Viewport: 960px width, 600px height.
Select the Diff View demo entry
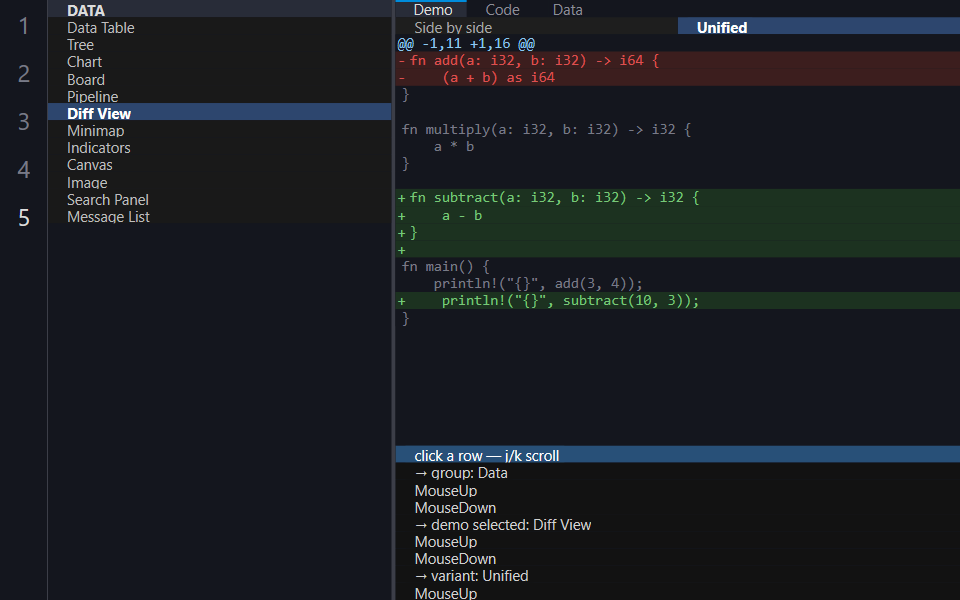[x=219, y=113]
